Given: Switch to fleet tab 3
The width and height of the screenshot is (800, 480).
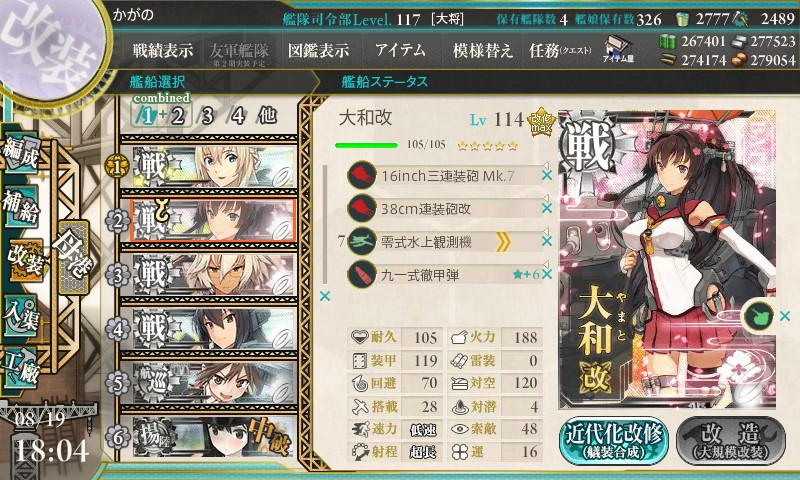Looking at the screenshot, I should click(207, 116).
